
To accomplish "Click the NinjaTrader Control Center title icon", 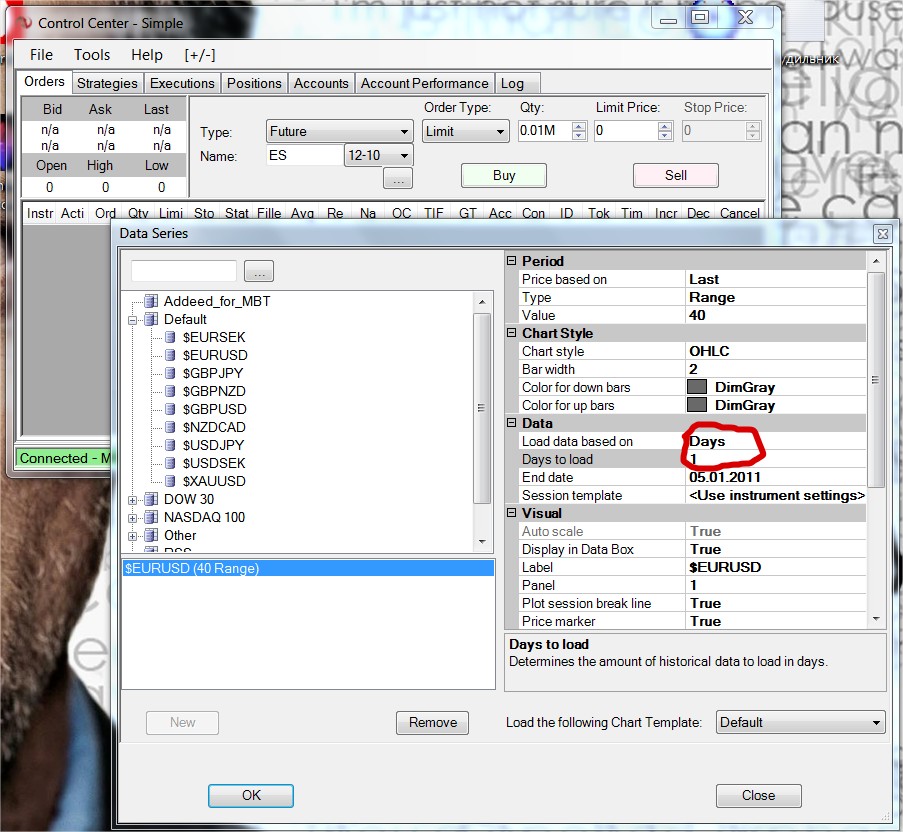I will [24, 23].
